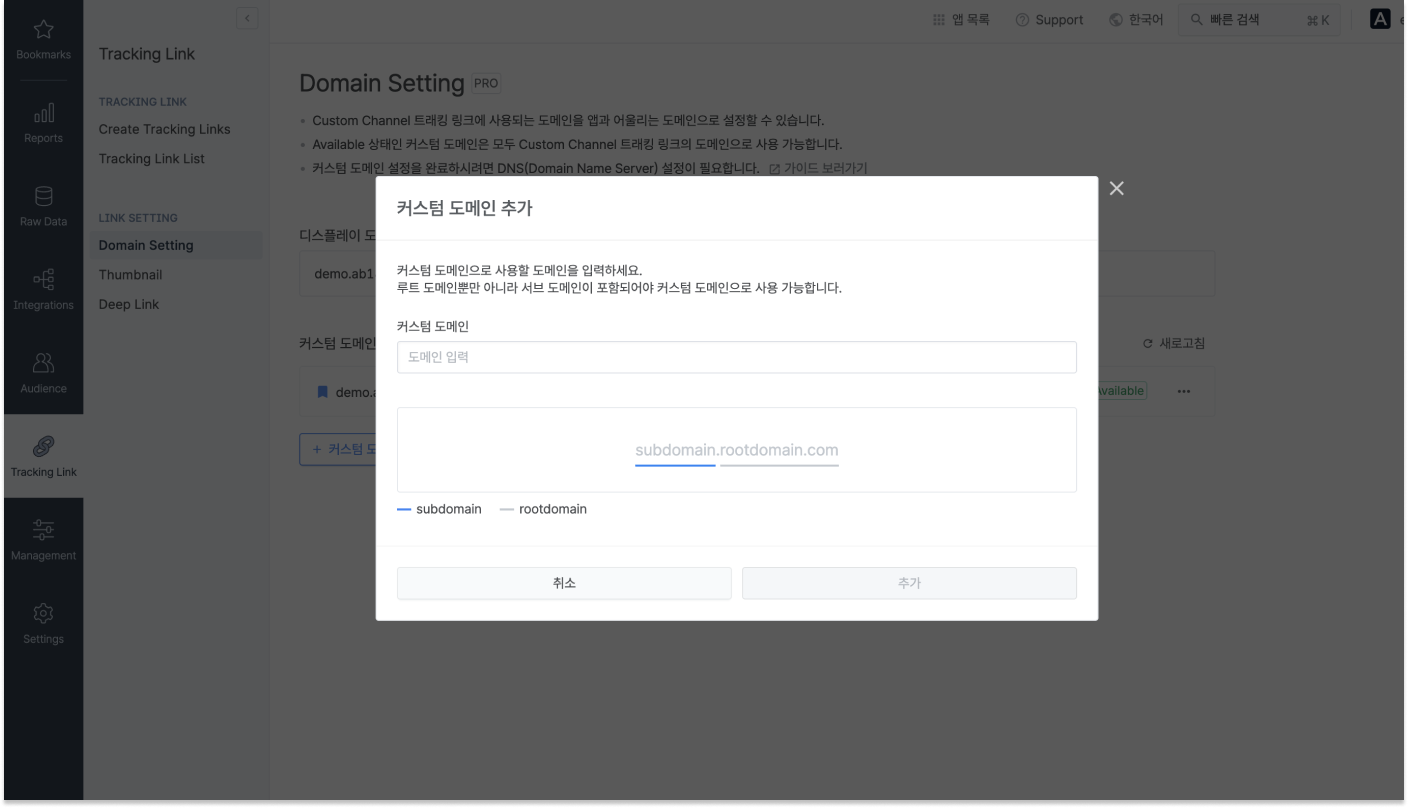Open Support in top bar

tap(1049, 20)
